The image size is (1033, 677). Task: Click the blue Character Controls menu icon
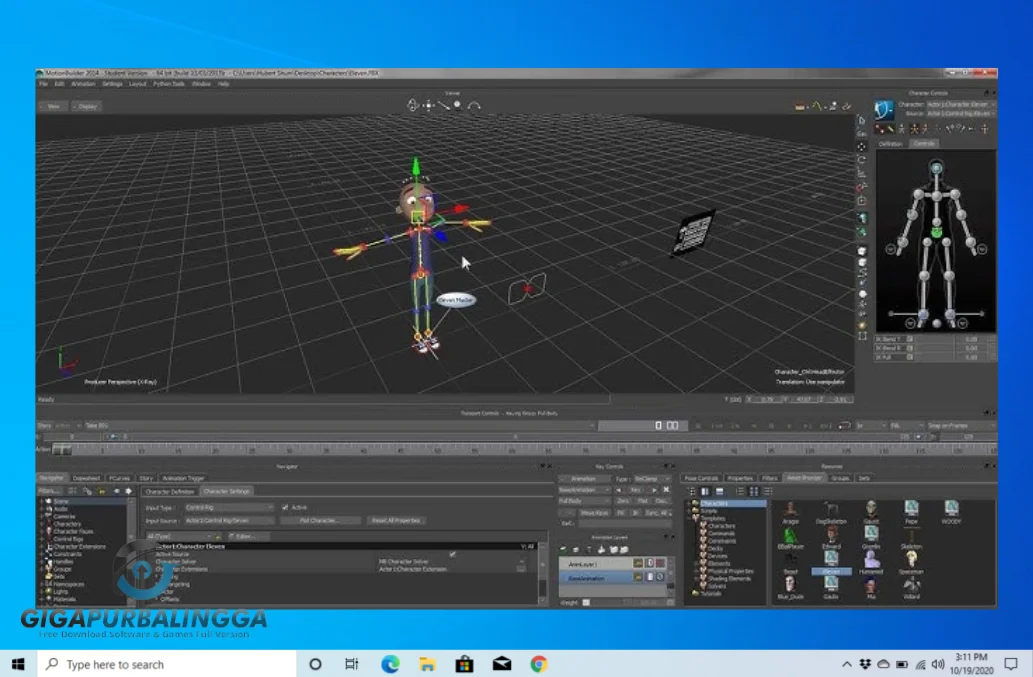point(884,108)
